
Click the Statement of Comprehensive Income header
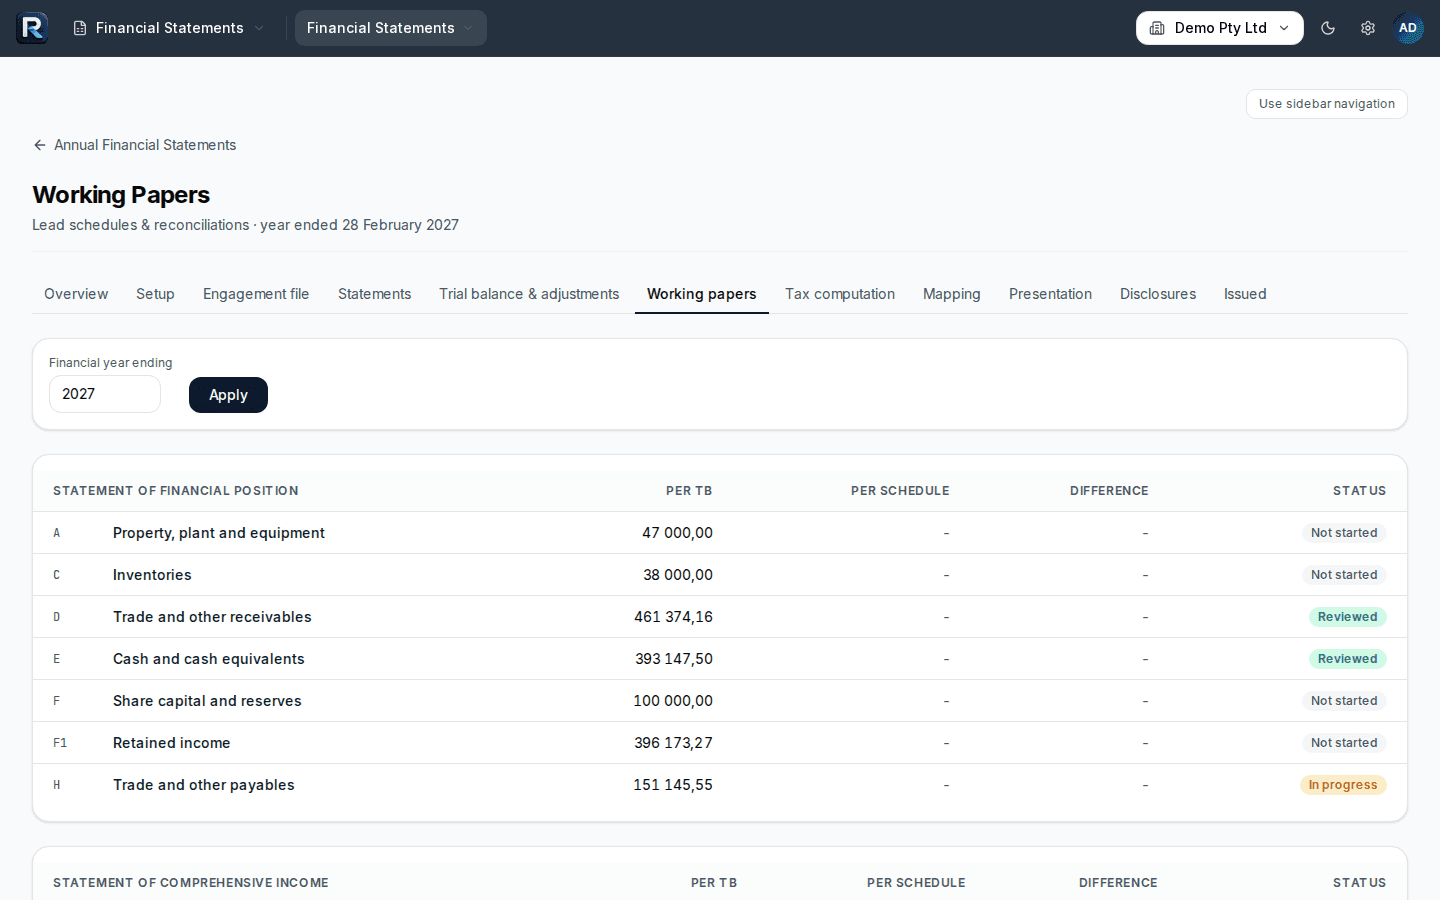[x=191, y=883]
